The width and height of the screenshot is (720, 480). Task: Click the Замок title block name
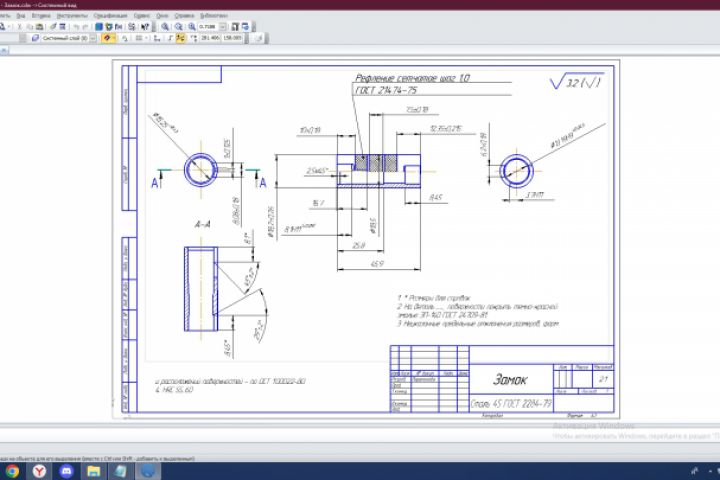point(510,379)
